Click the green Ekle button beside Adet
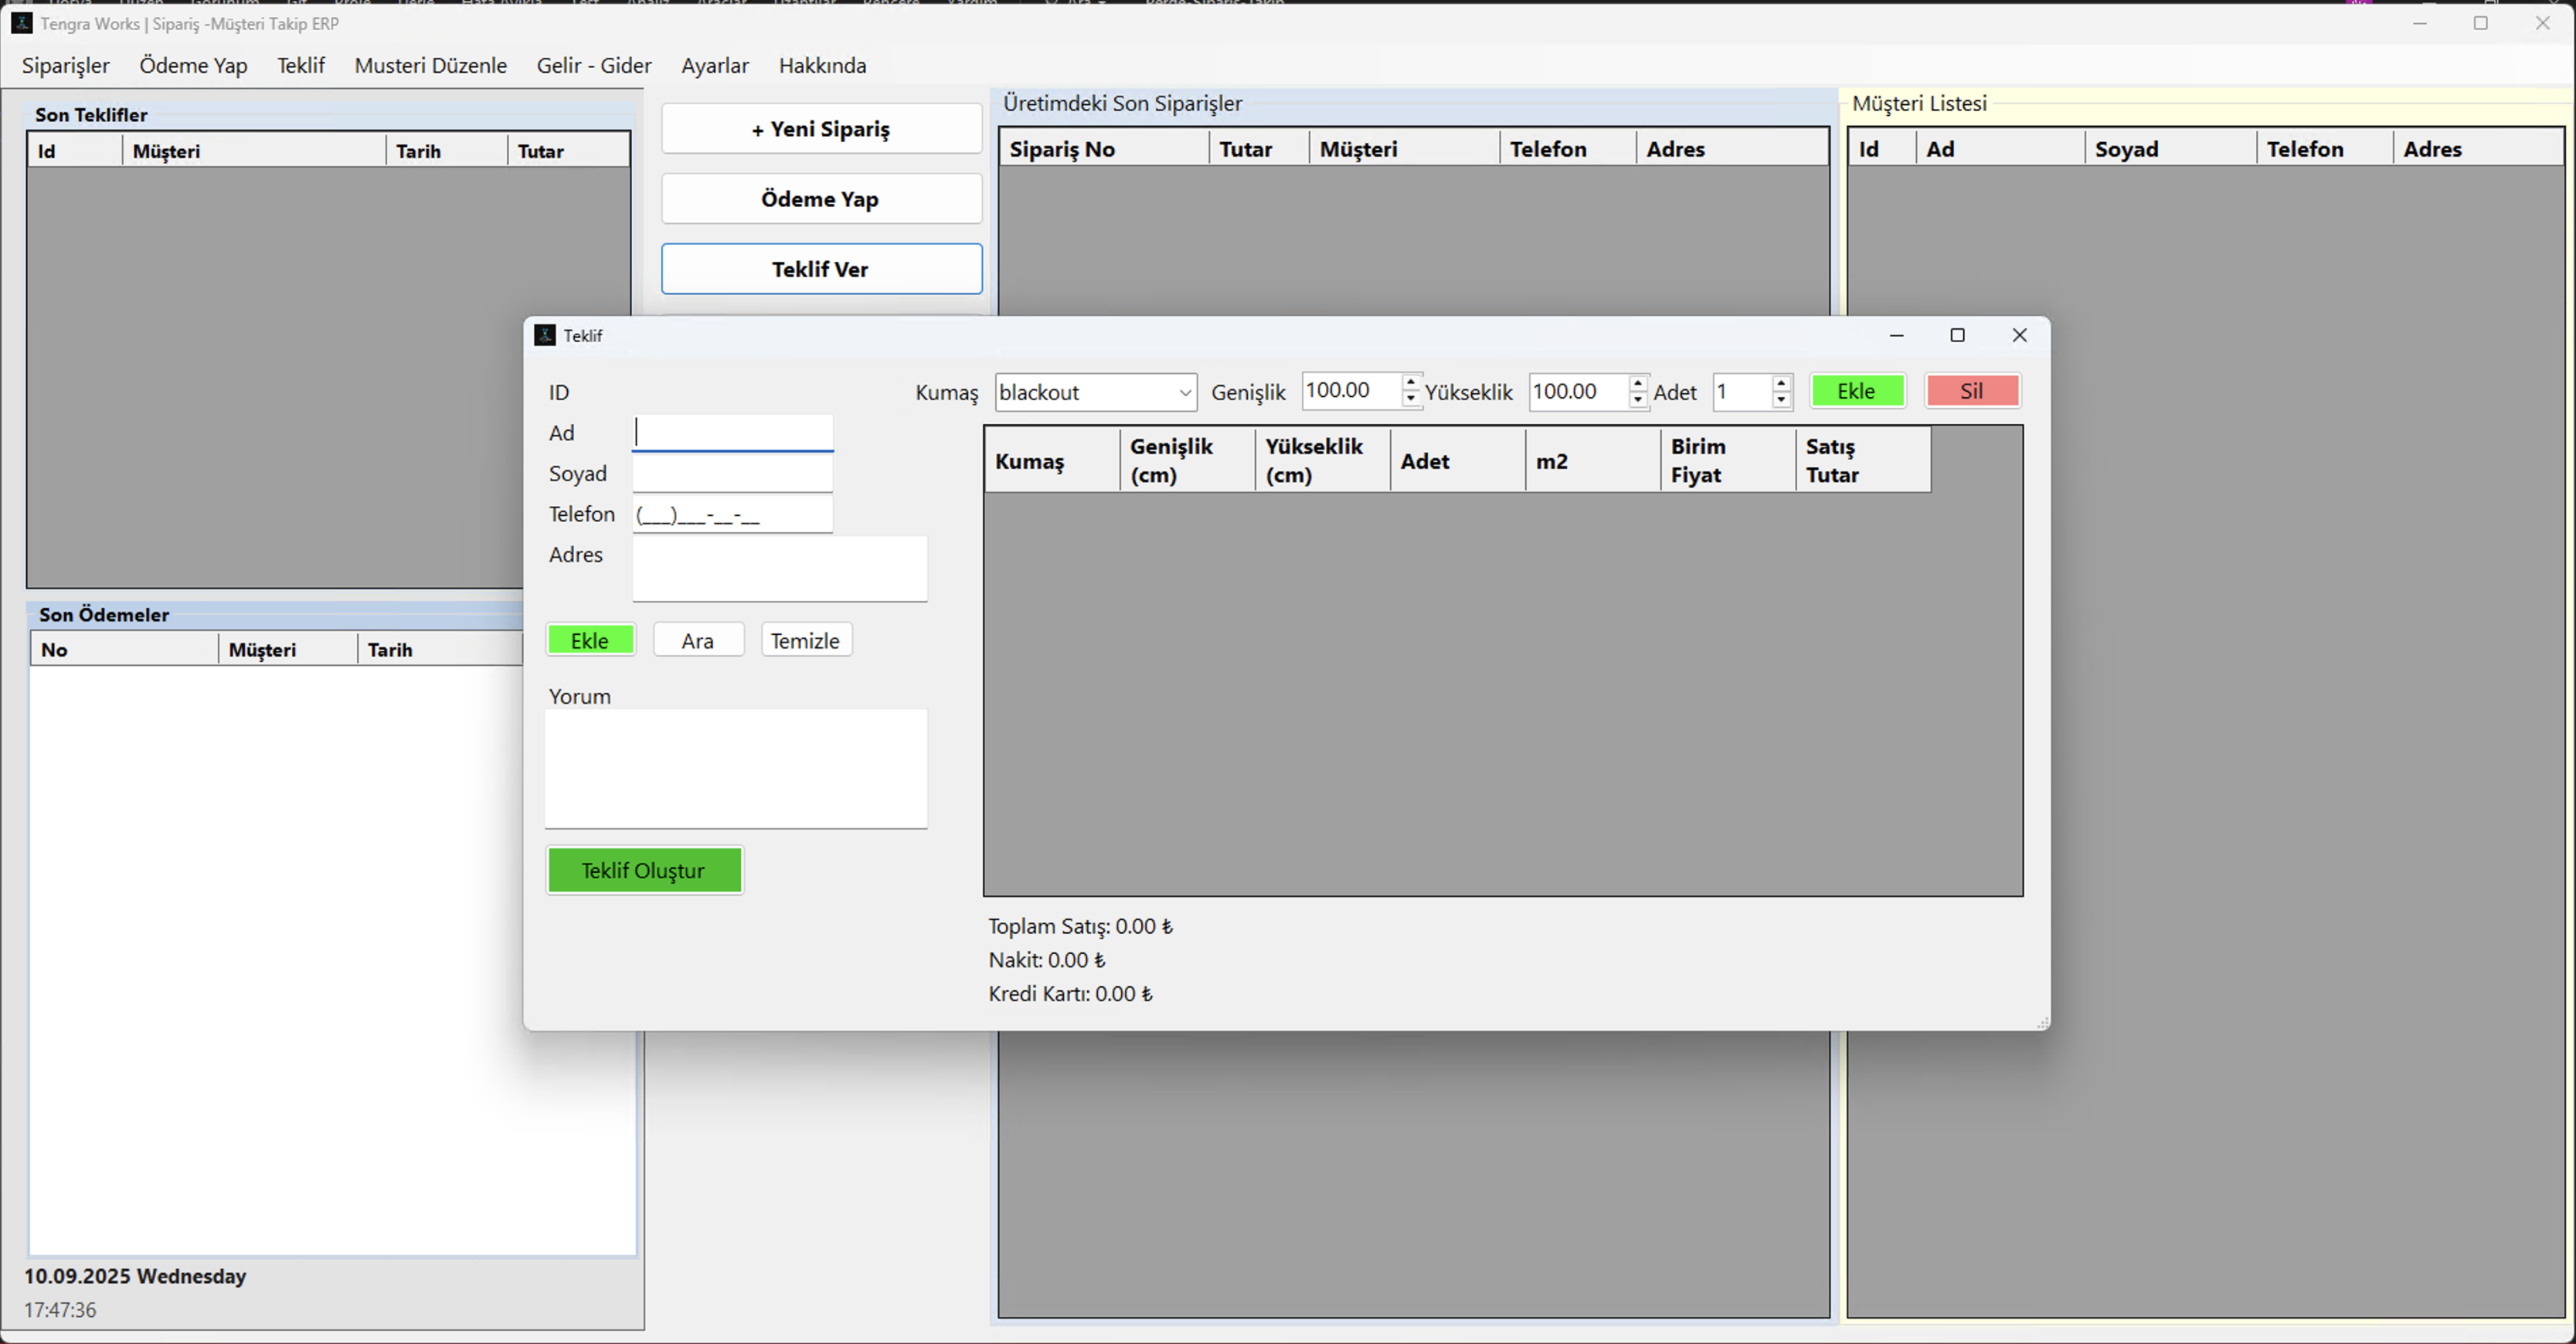 coord(1856,391)
